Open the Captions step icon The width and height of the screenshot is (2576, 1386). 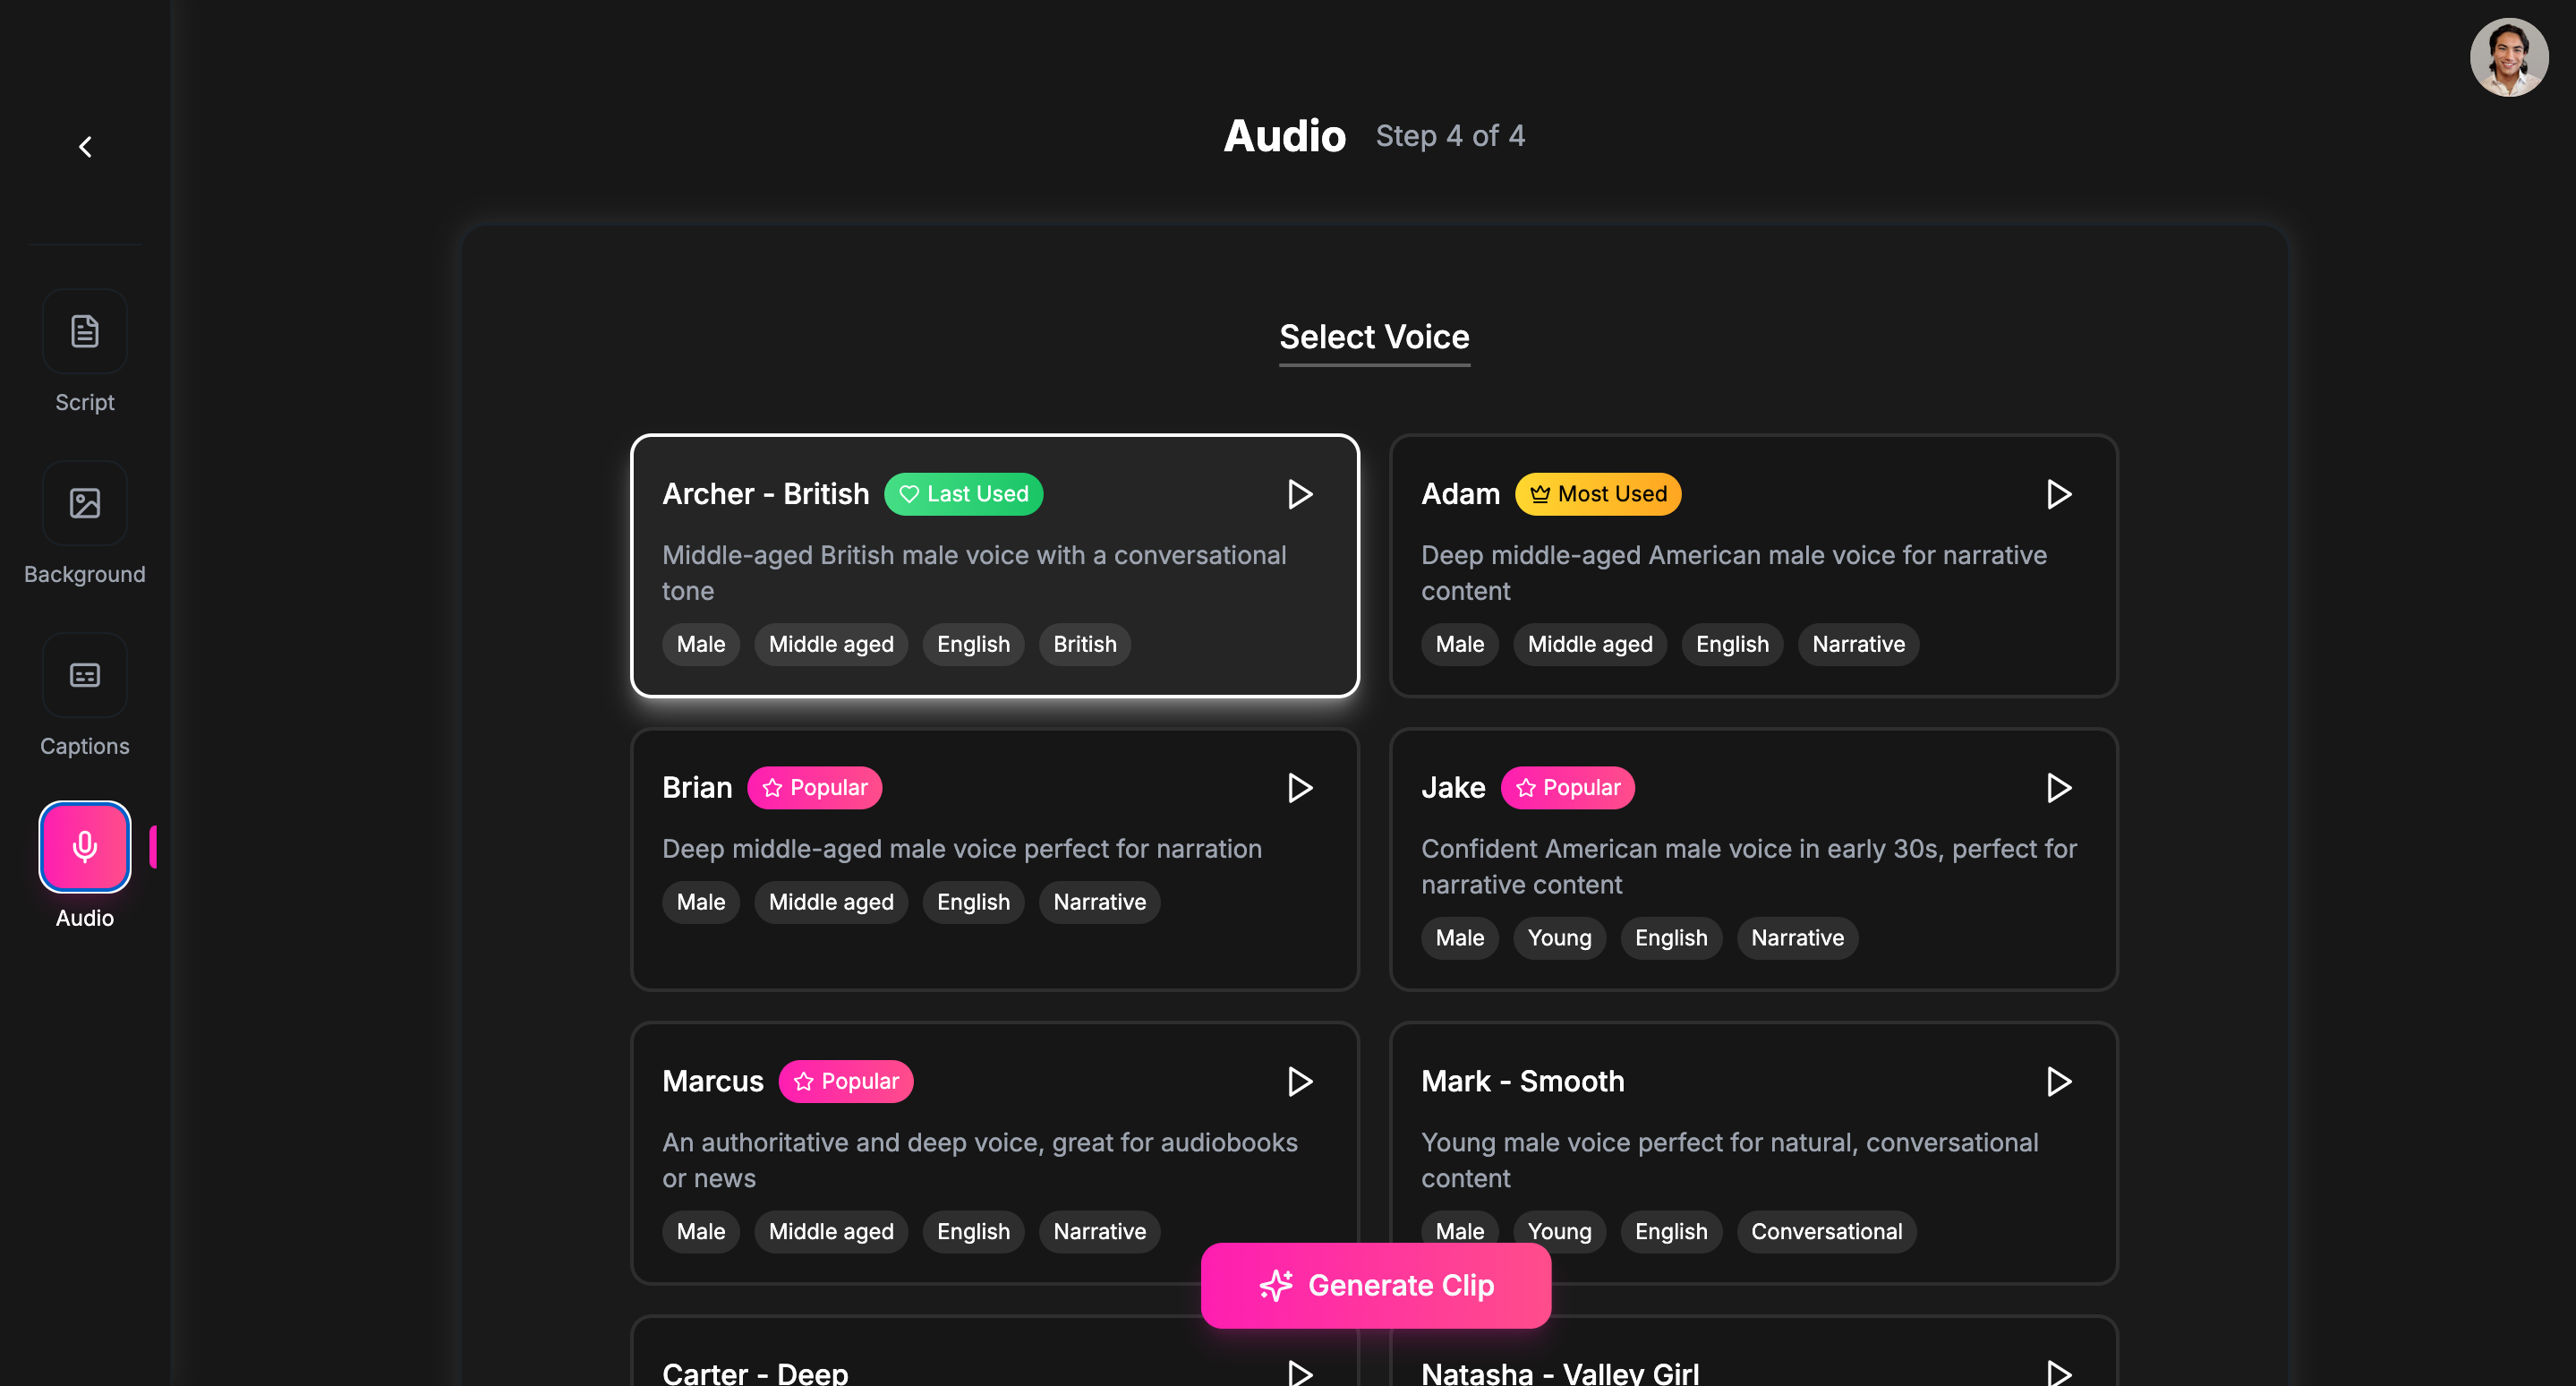tap(85, 675)
